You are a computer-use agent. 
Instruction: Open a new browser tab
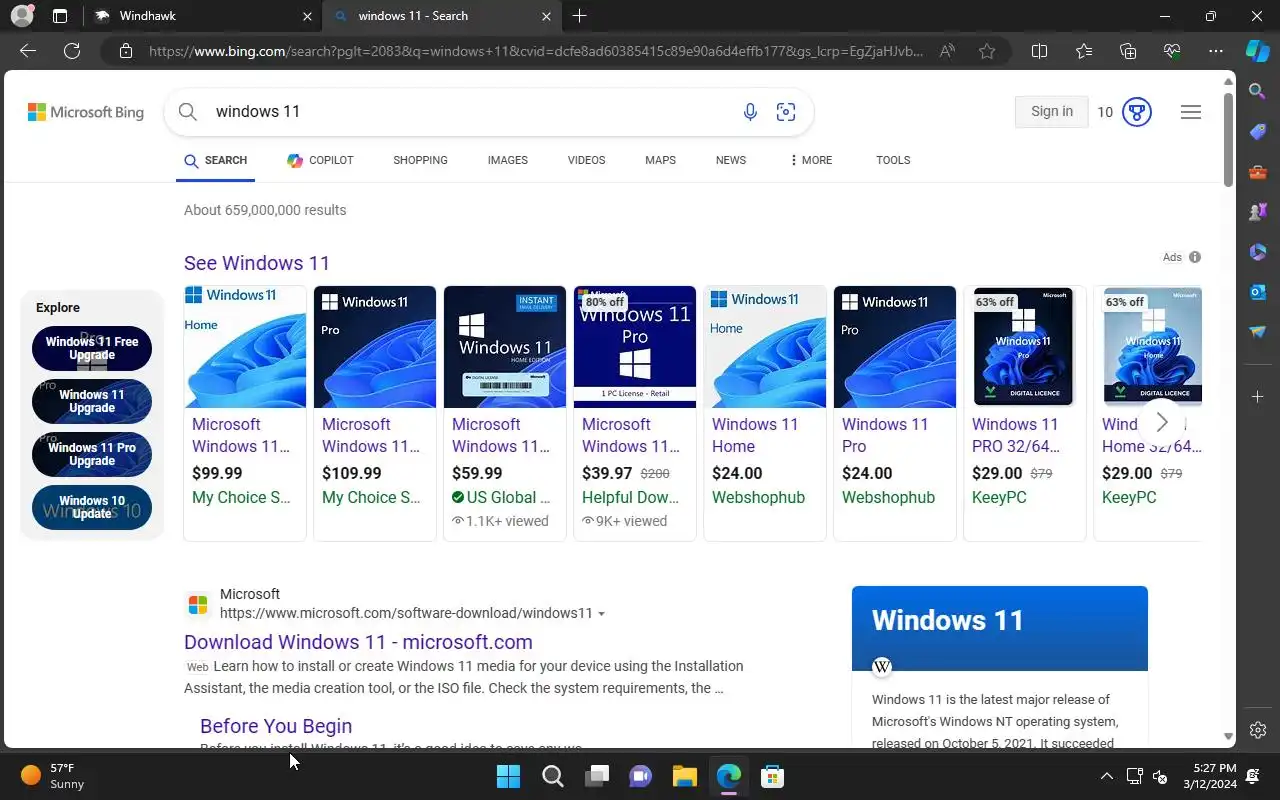(x=579, y=16)
